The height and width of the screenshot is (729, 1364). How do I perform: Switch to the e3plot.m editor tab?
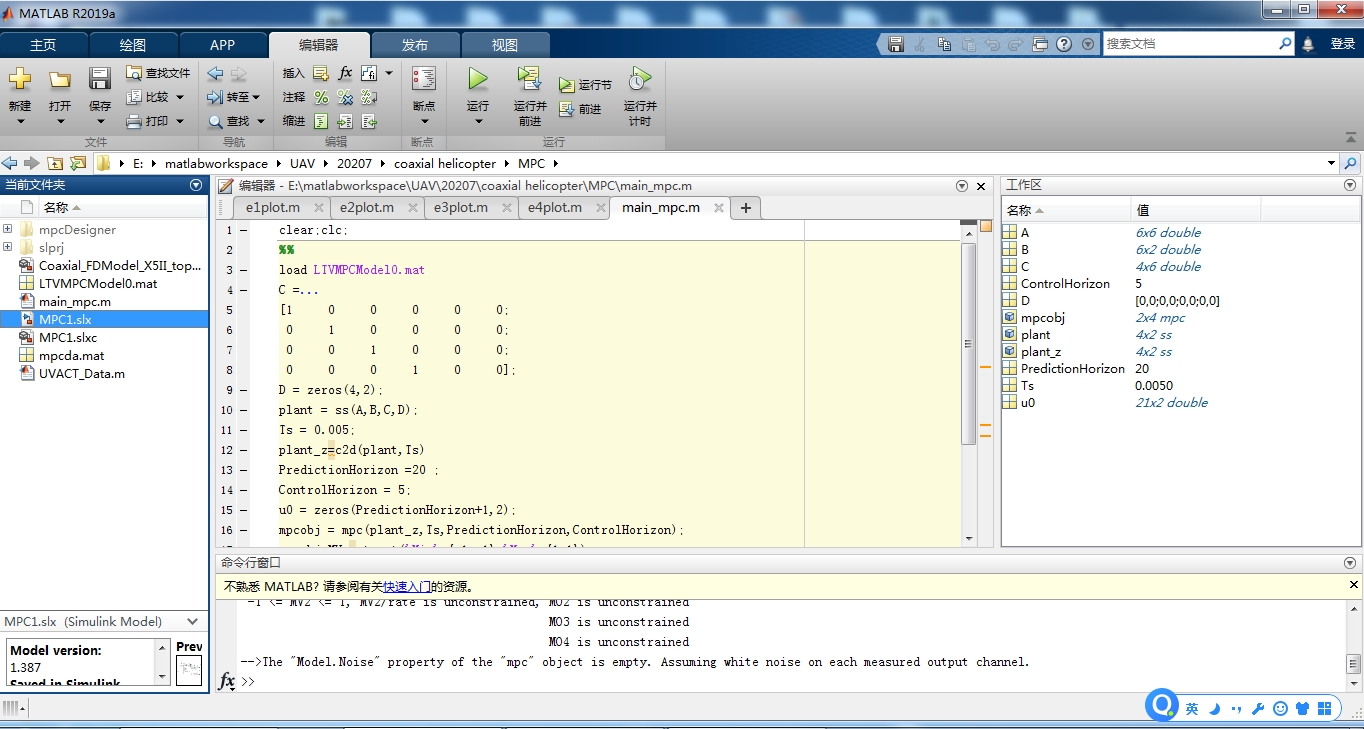461,208
